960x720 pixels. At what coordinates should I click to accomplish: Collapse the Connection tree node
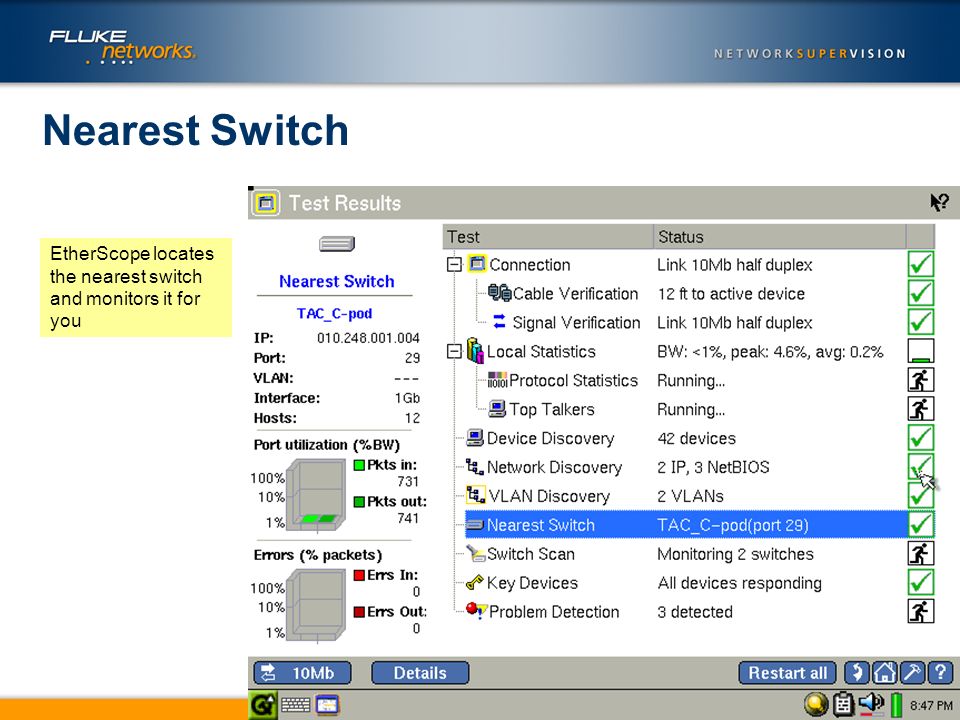point(454,264)
